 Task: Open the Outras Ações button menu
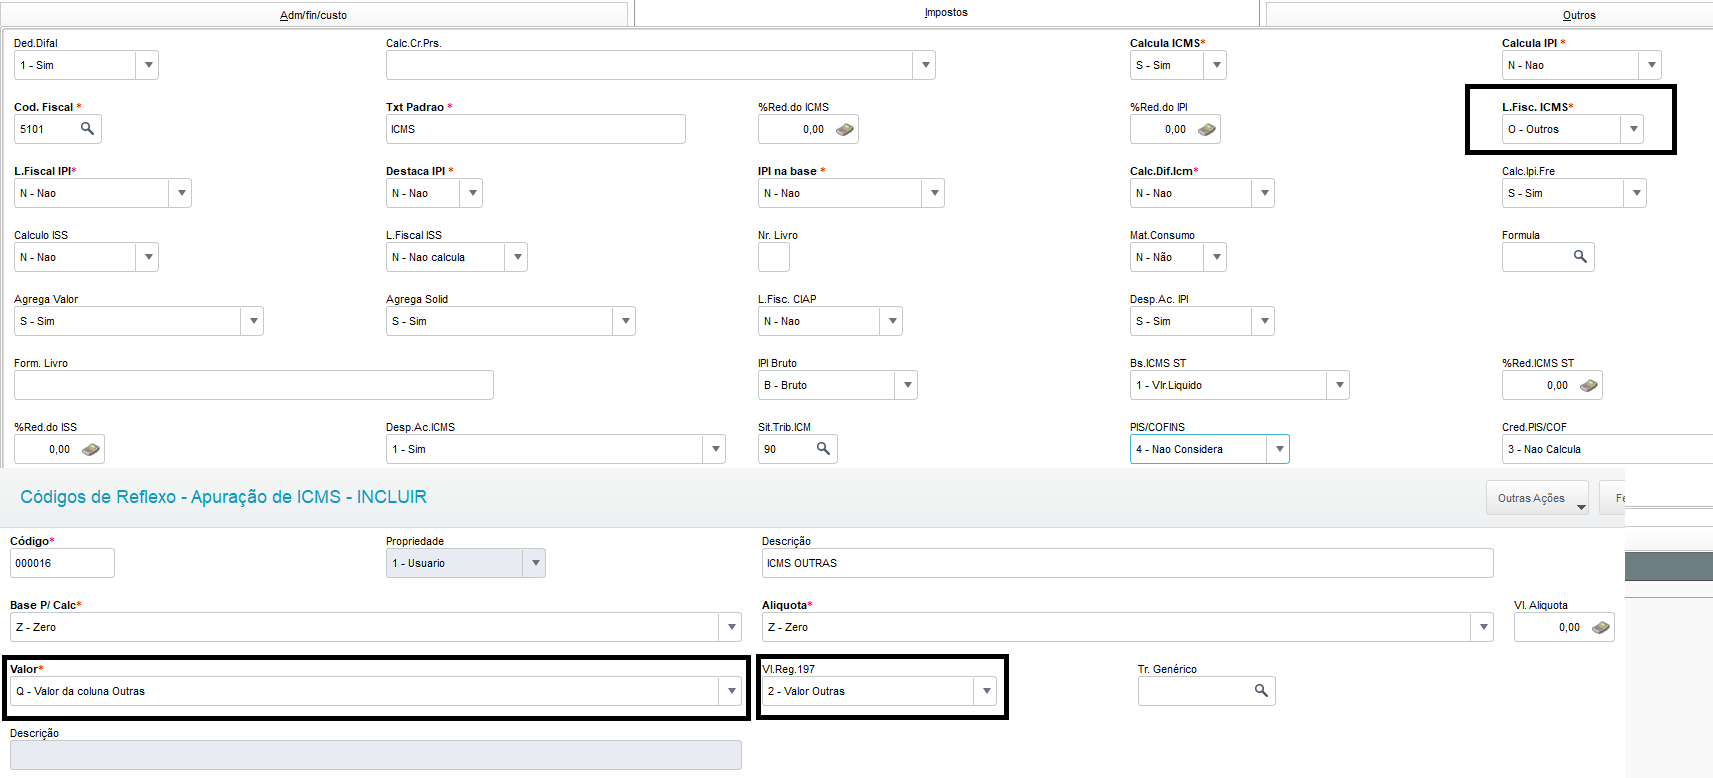[1537, 498]
